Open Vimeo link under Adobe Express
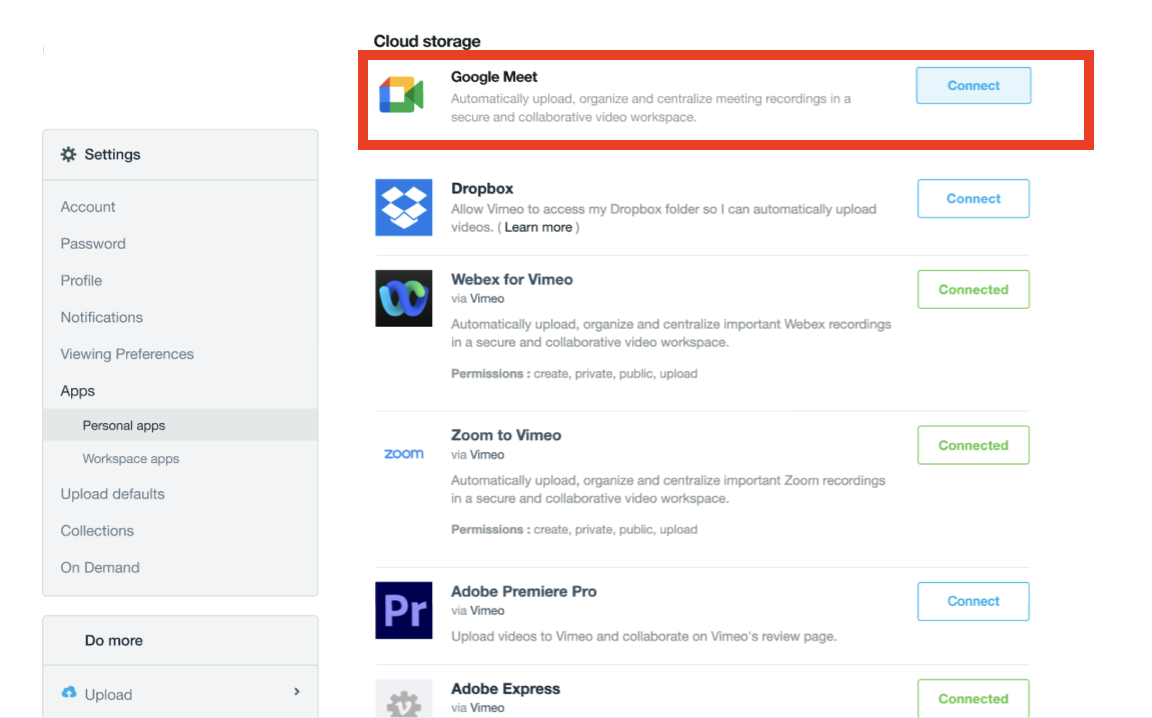This screenshot has height=718, width=1152. [x=487, y=708]
